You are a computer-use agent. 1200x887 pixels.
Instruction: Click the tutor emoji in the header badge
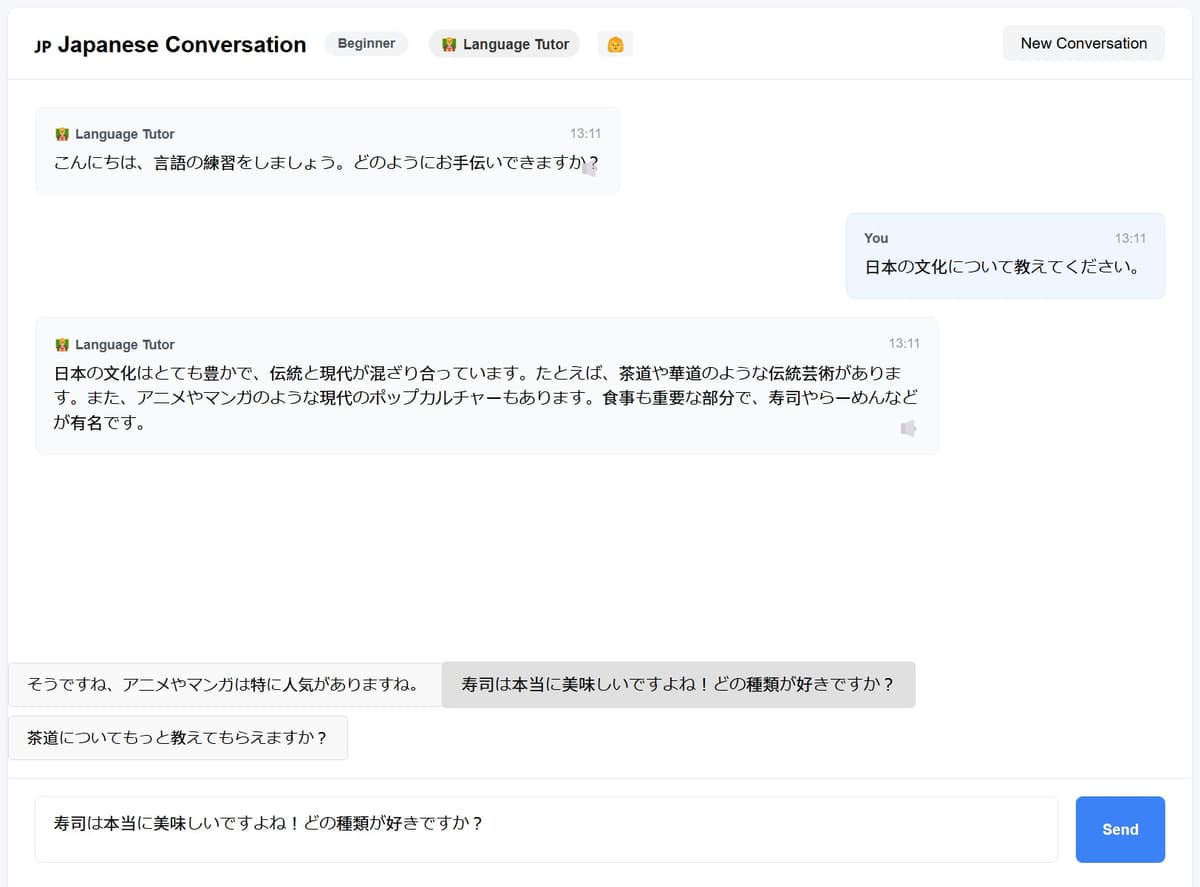click(449, 44)
